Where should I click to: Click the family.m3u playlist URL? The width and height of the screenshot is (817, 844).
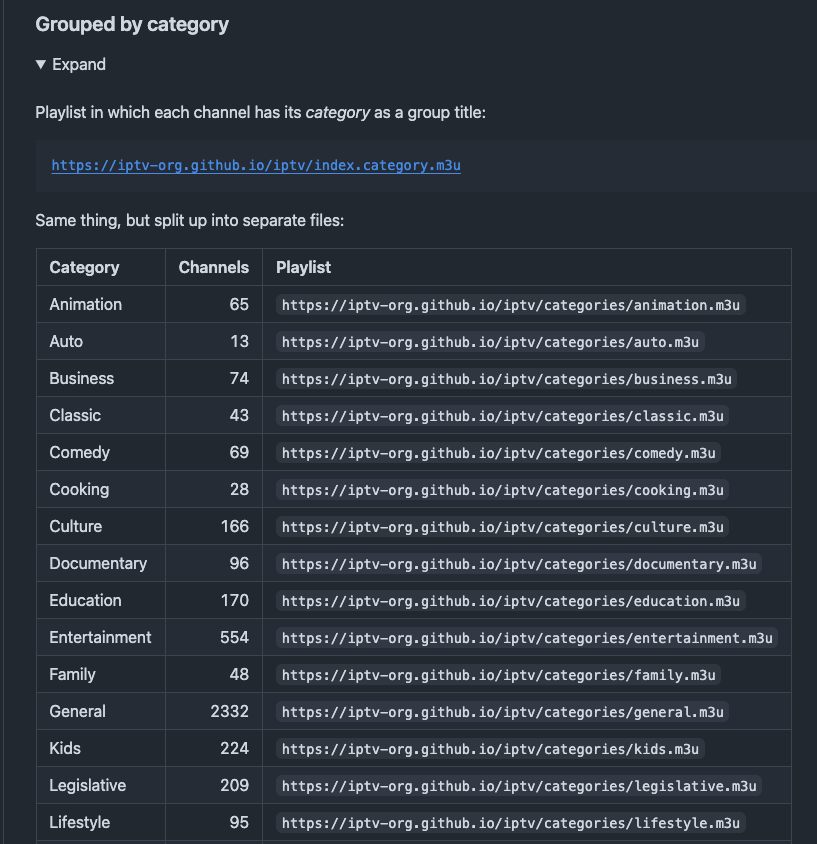click(498, 675)
